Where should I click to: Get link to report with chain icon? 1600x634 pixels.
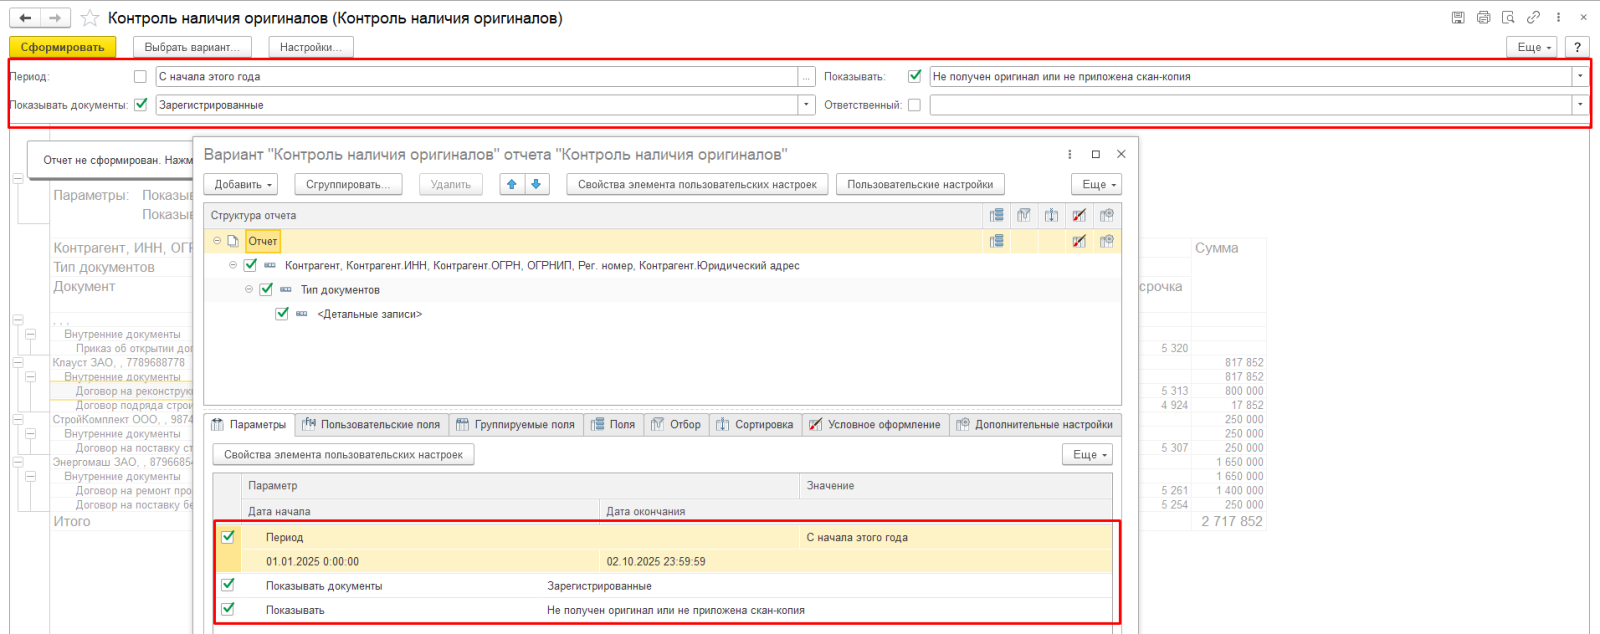[1533, 18]
